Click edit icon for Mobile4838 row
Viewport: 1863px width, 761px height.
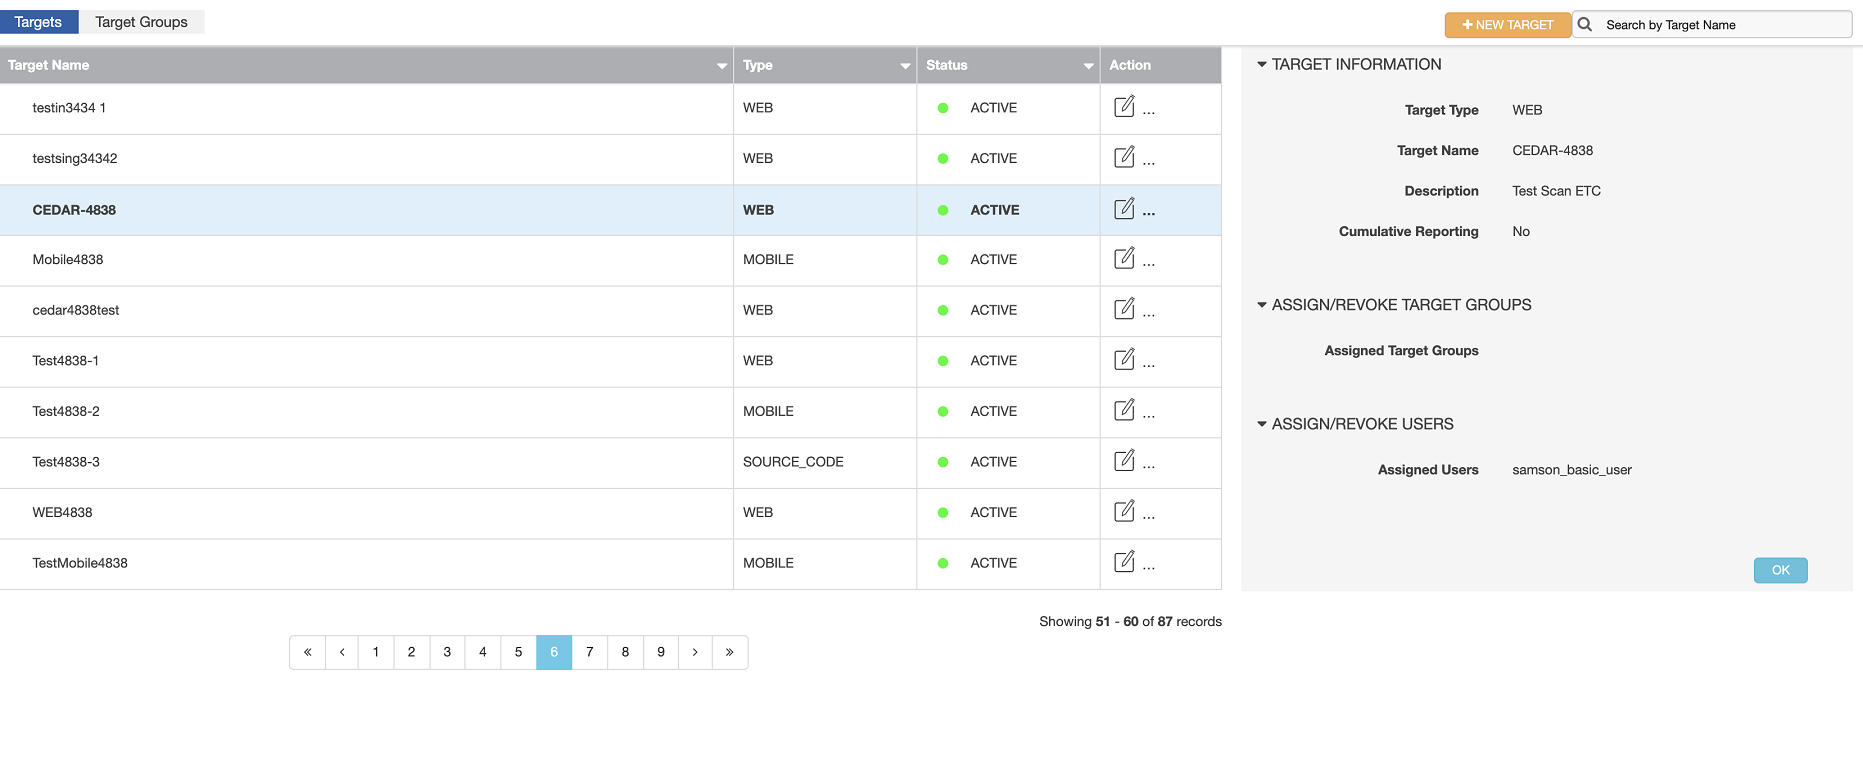(1124, 258)
